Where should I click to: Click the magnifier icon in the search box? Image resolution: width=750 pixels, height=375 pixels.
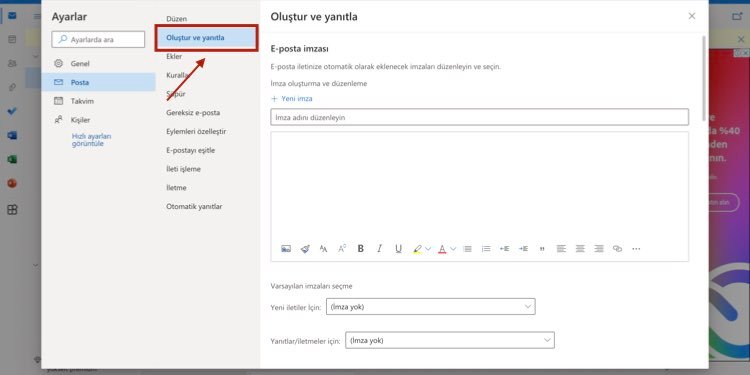click(x=63, y=40)
